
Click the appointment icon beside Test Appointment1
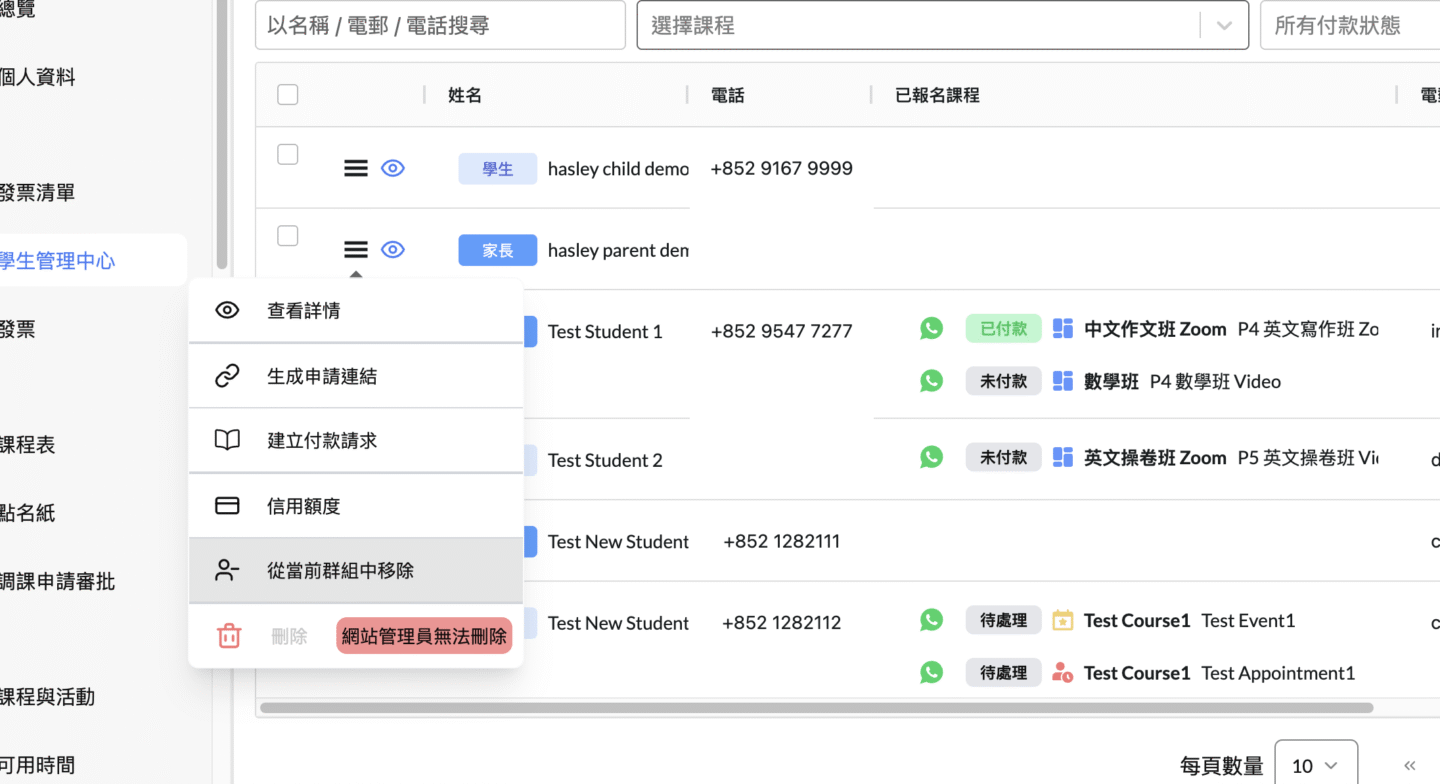point(1063,673)
